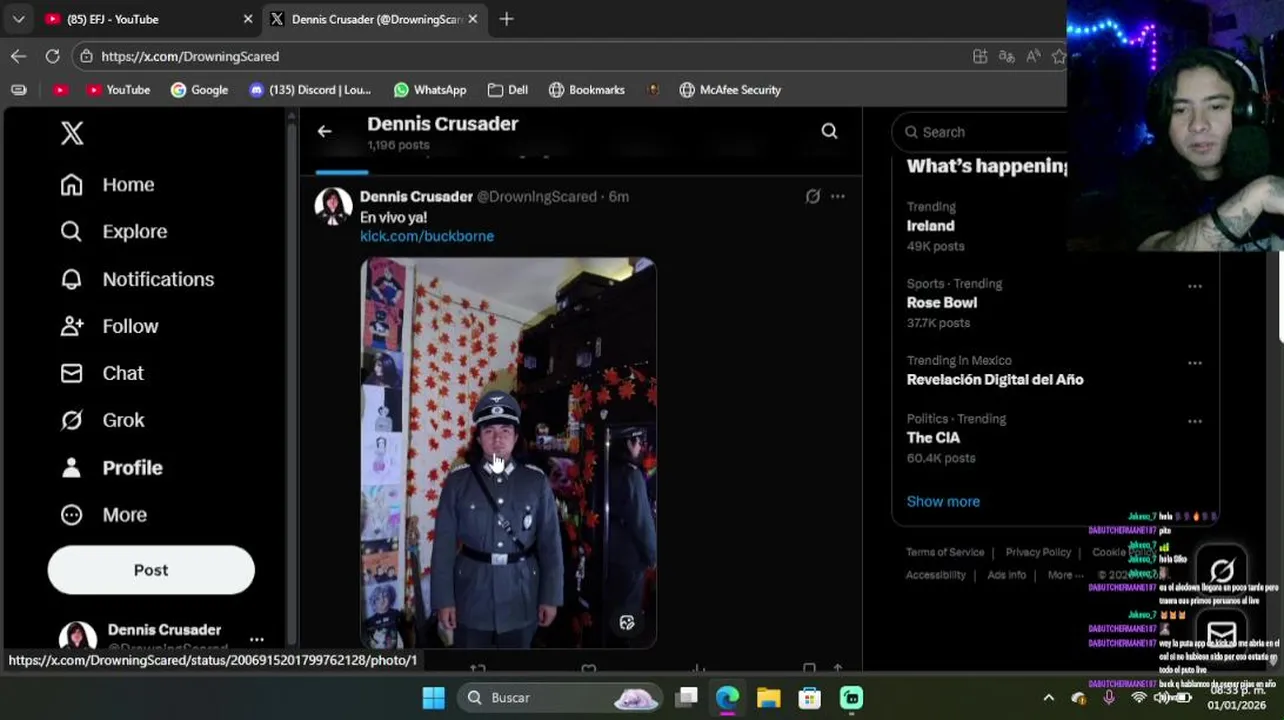Expand the footer More link
The width and height of the screenshot is (1284, 720).
point(1064,575)
